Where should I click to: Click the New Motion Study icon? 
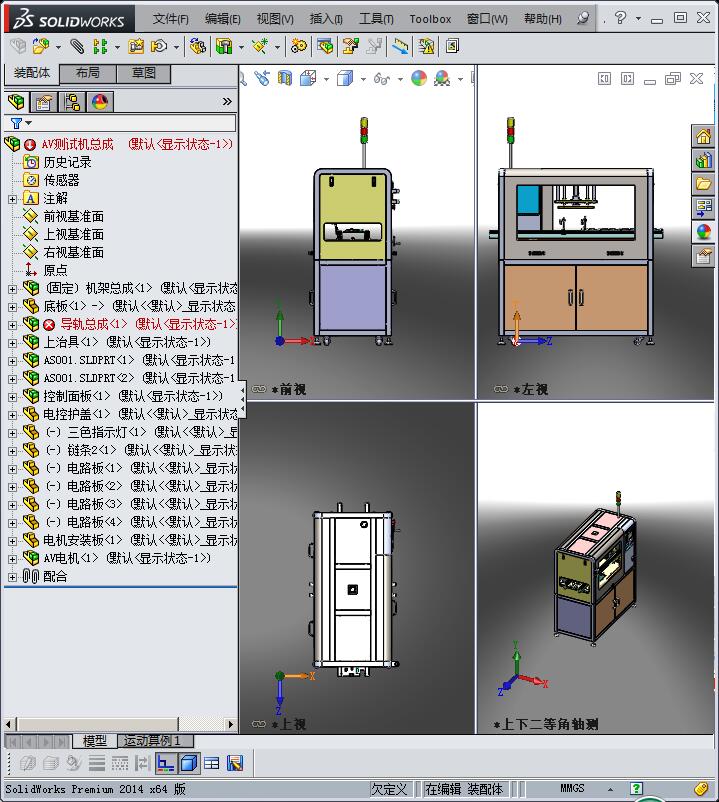point(299,47)
